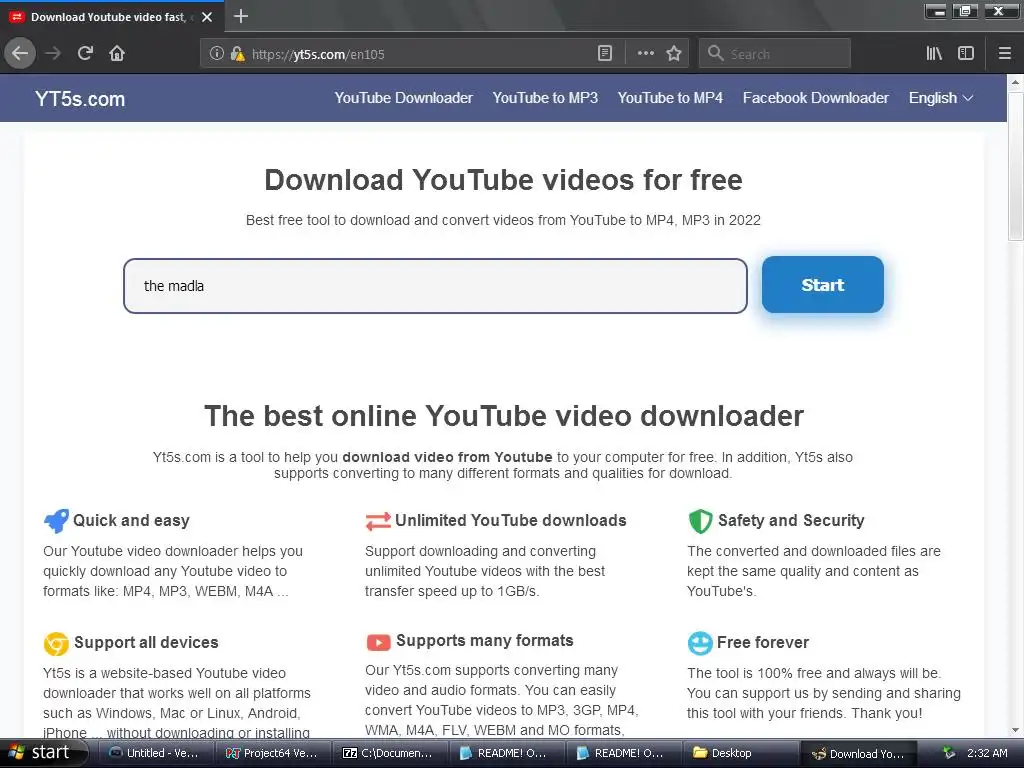Open YouTube Downloader nav item
This screenshot has width=1024, height=768.
[x=404, y=98]
